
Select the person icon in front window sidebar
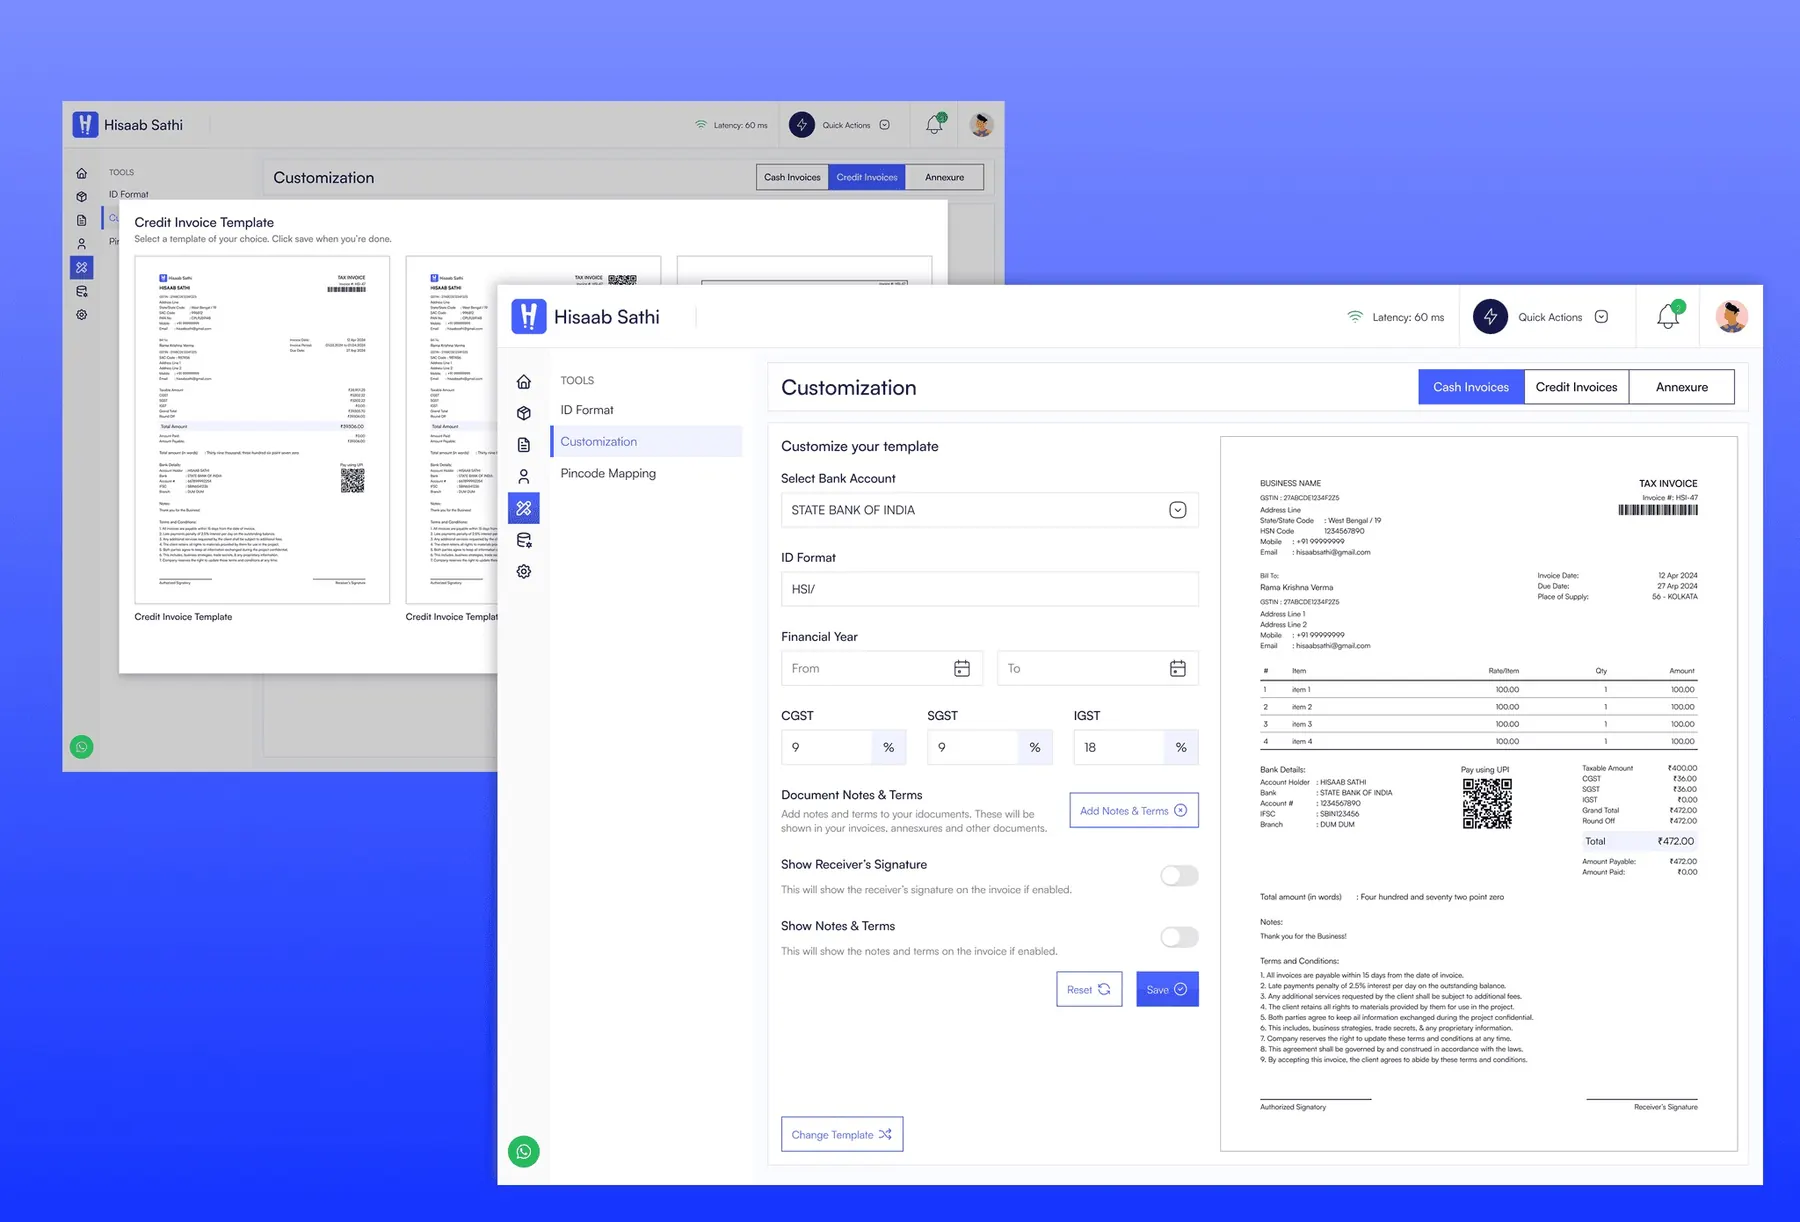523,477
